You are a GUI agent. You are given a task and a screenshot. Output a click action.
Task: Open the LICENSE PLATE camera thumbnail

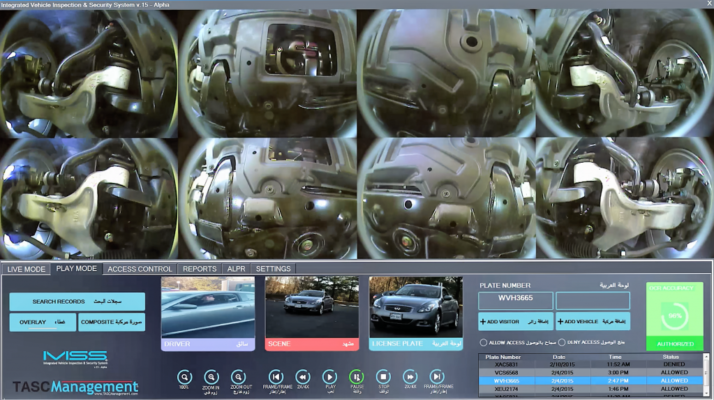tap(416, 313)
